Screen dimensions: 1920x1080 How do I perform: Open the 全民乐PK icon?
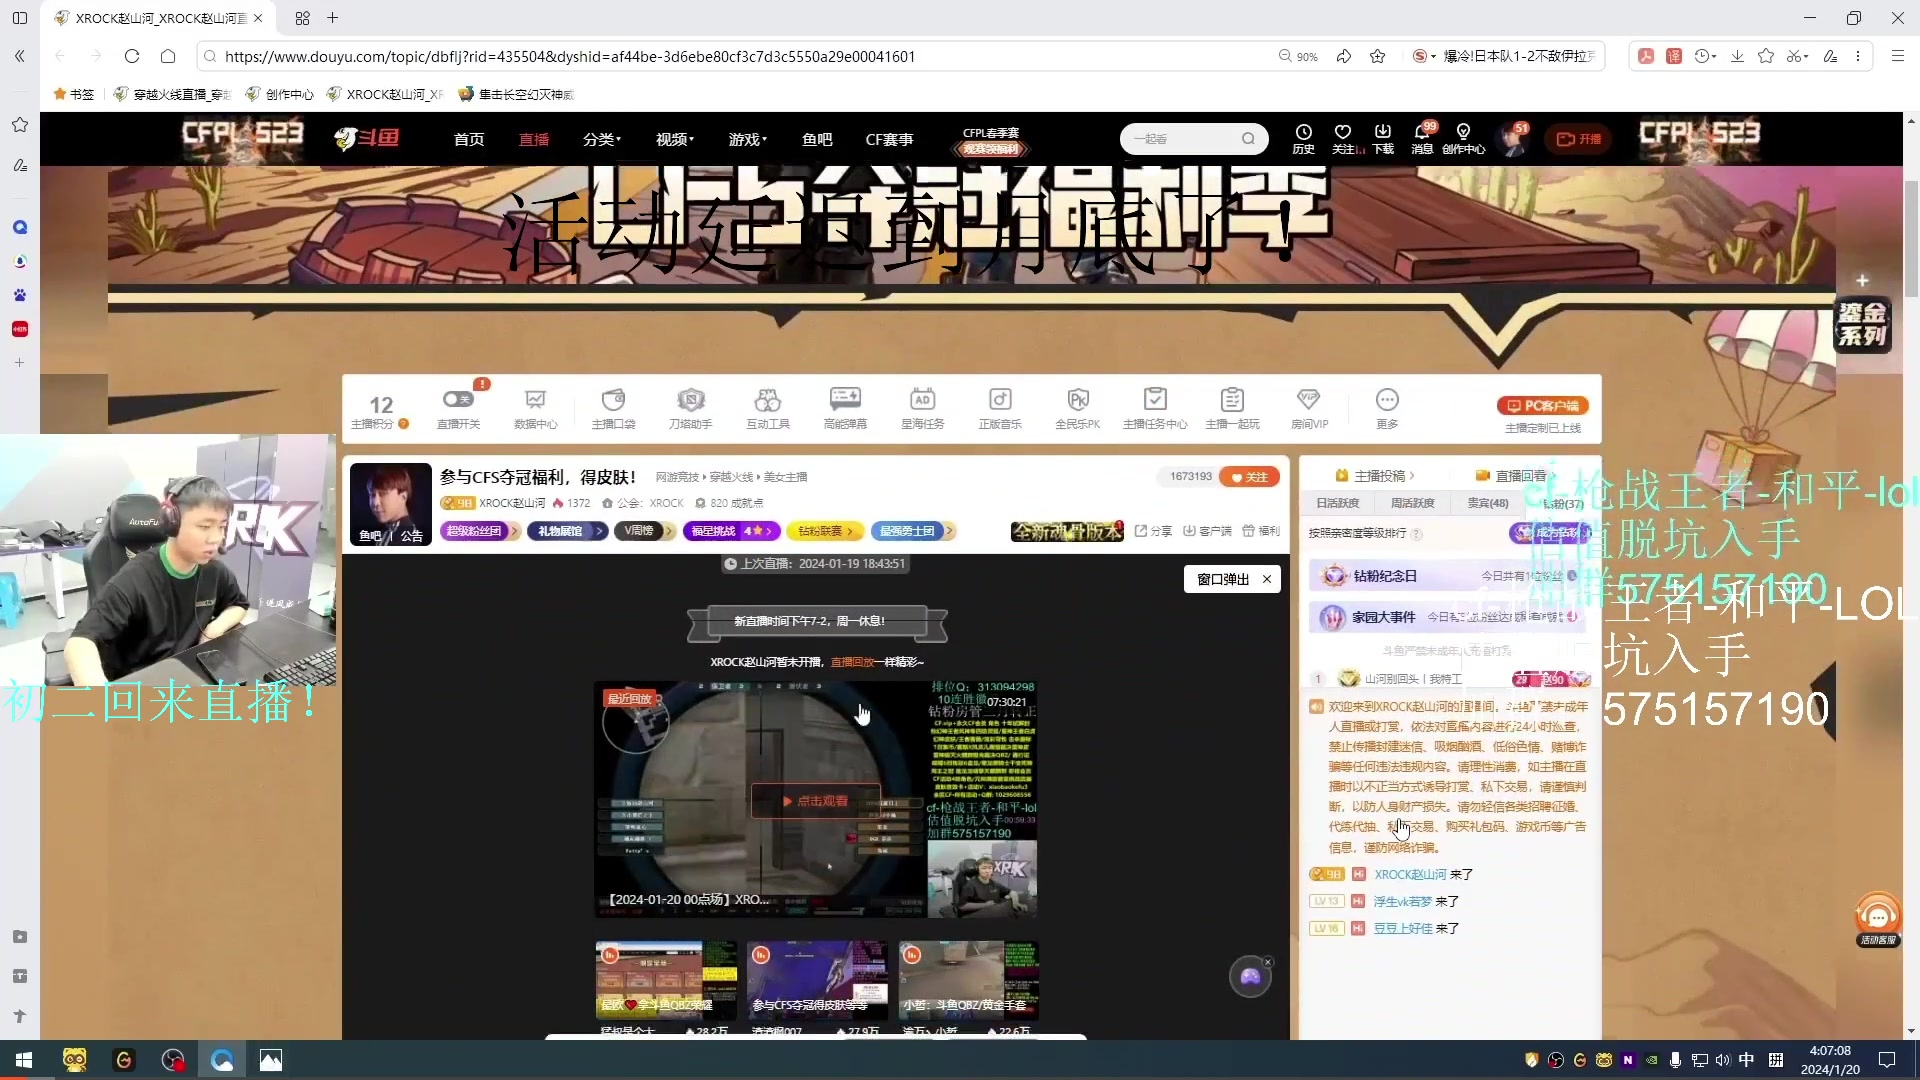(x=1077, y=400)
